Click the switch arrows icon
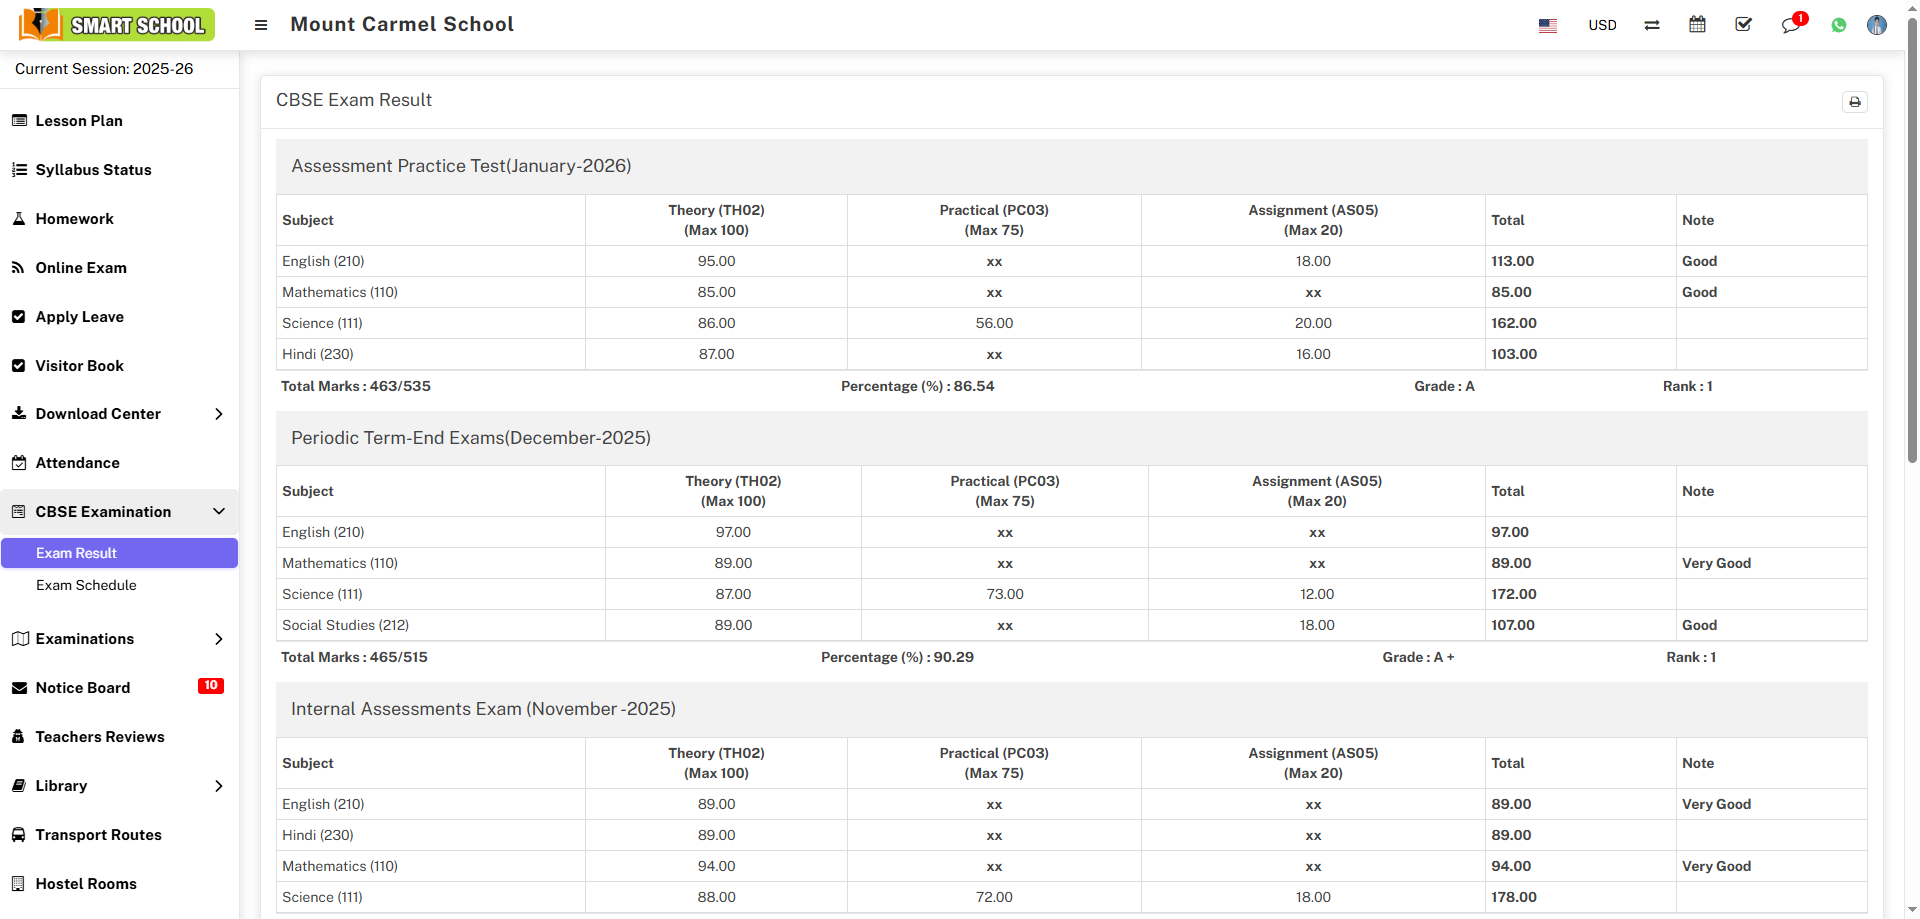 coord(1652,25)
